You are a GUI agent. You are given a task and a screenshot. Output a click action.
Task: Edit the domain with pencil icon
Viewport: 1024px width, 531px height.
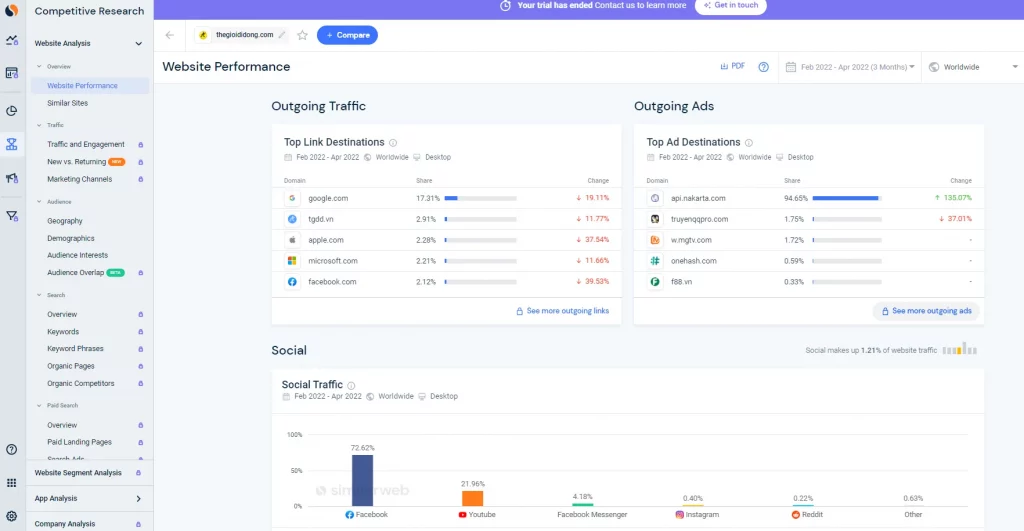point(281,35)
